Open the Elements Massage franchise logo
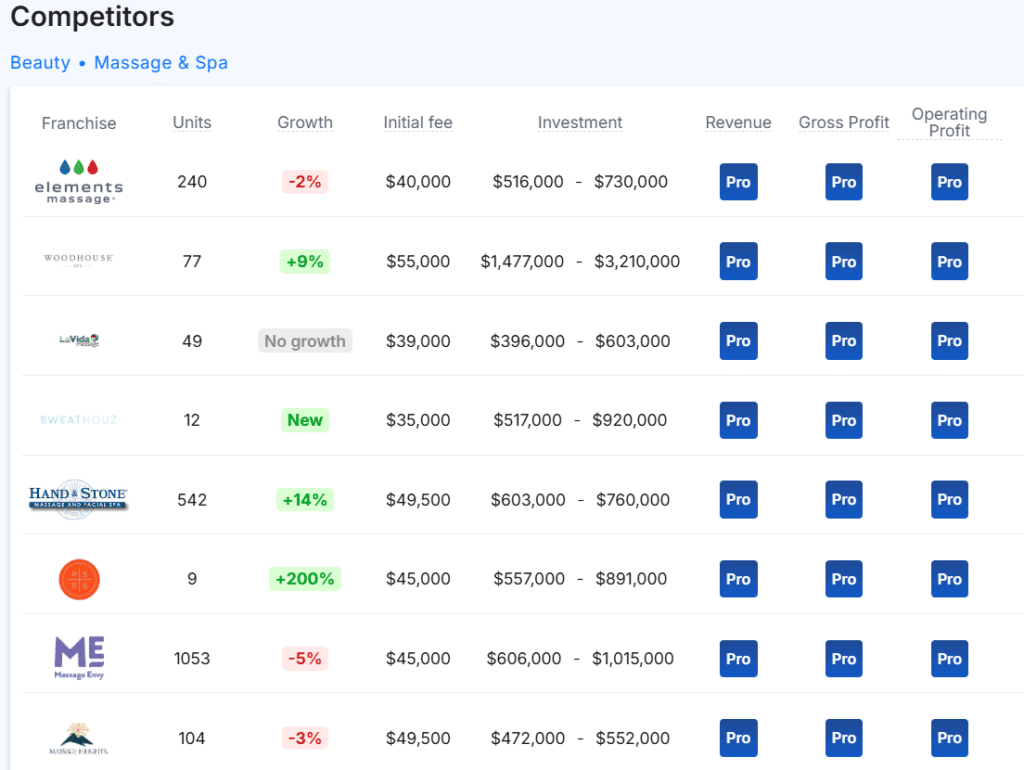Image resolution: width=1024 pixels, height=770 pixels. click(78, 182)
